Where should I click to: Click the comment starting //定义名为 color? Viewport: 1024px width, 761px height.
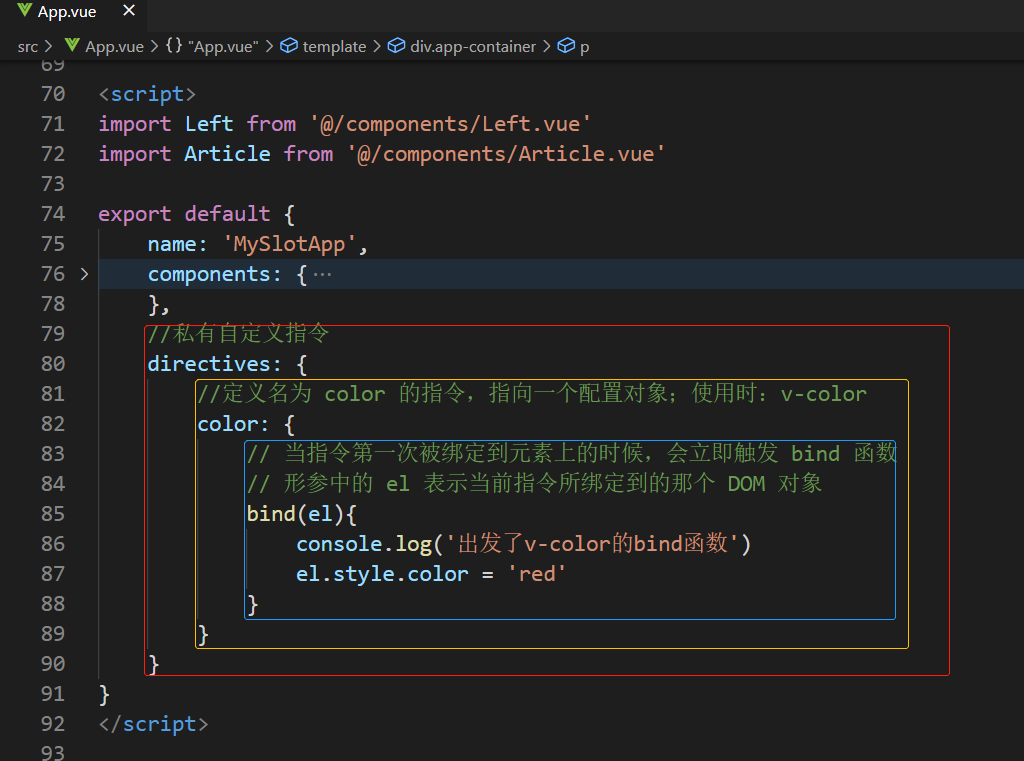[x=532, y=394]
